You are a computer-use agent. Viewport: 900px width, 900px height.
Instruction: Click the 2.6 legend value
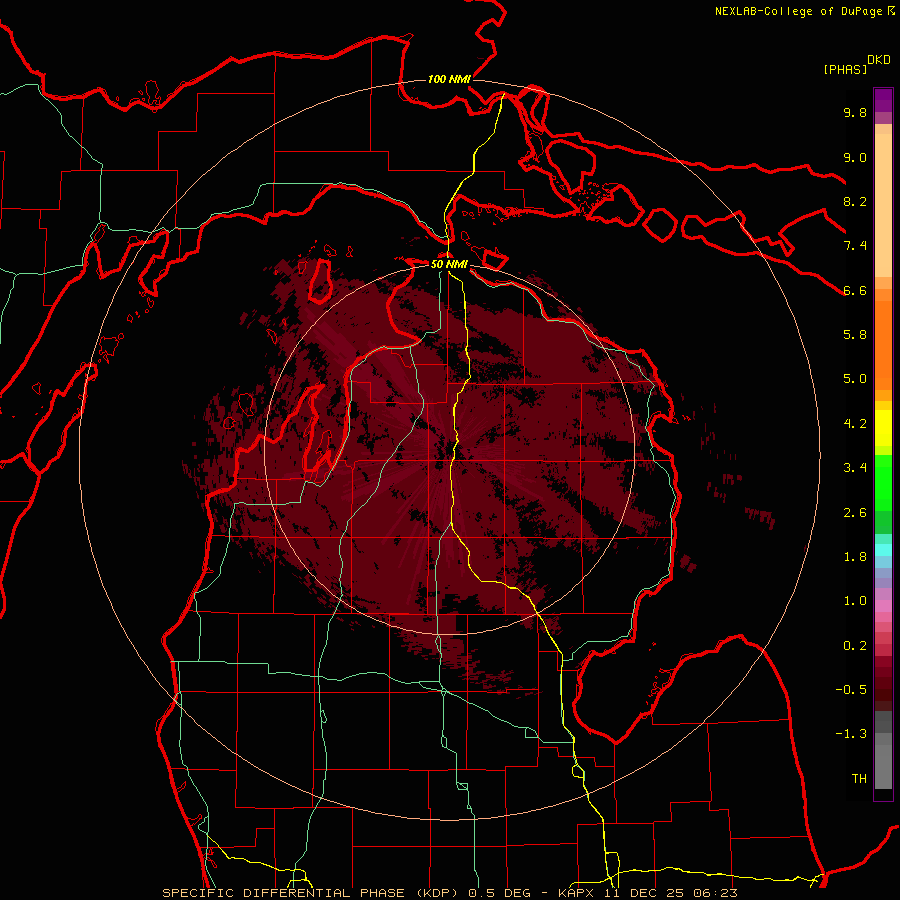pyautogui.click(x=855, y=513)
